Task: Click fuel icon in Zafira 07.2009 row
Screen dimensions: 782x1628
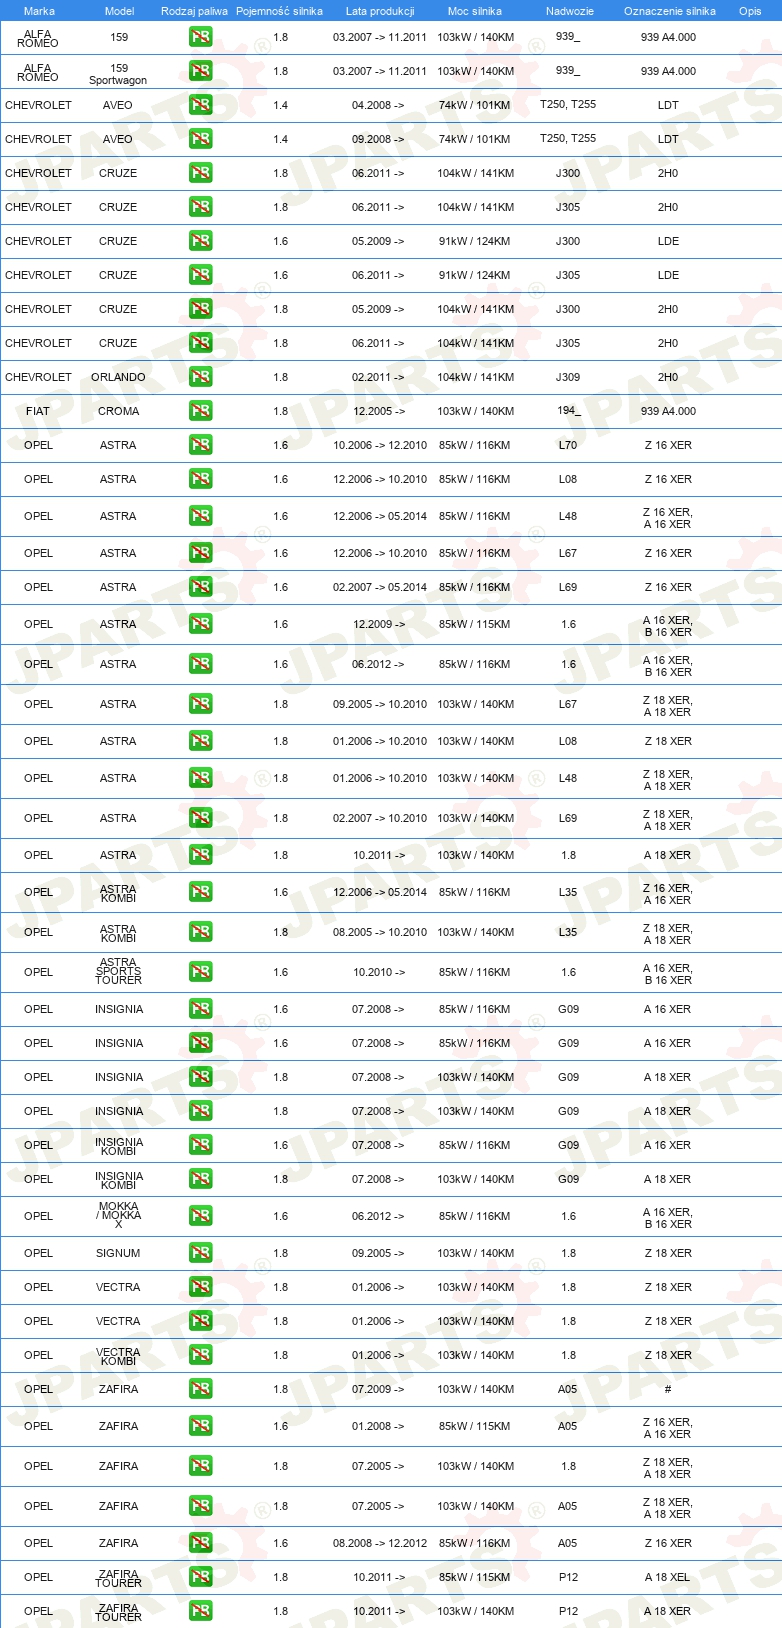Action: pyautogui.click(x=200, y=1389)
